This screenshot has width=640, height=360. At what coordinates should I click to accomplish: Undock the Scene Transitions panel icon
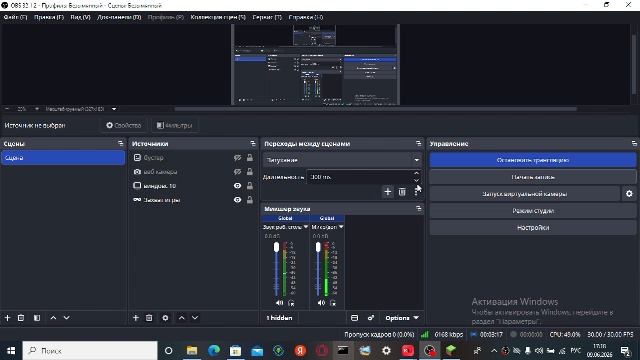tap(418, 143)
